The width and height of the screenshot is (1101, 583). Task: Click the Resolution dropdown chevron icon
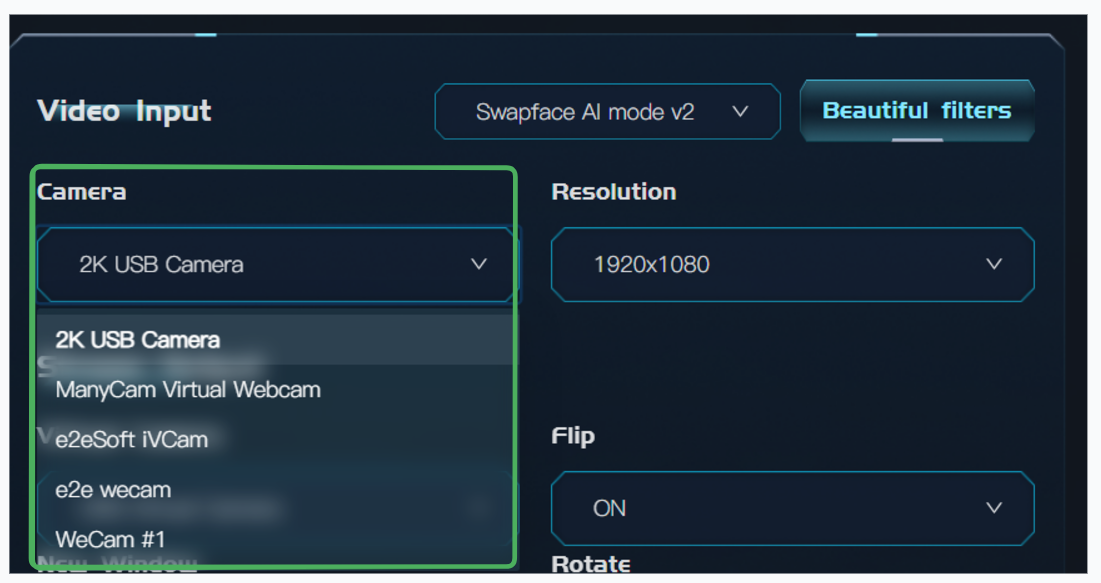tap(992, 264)
